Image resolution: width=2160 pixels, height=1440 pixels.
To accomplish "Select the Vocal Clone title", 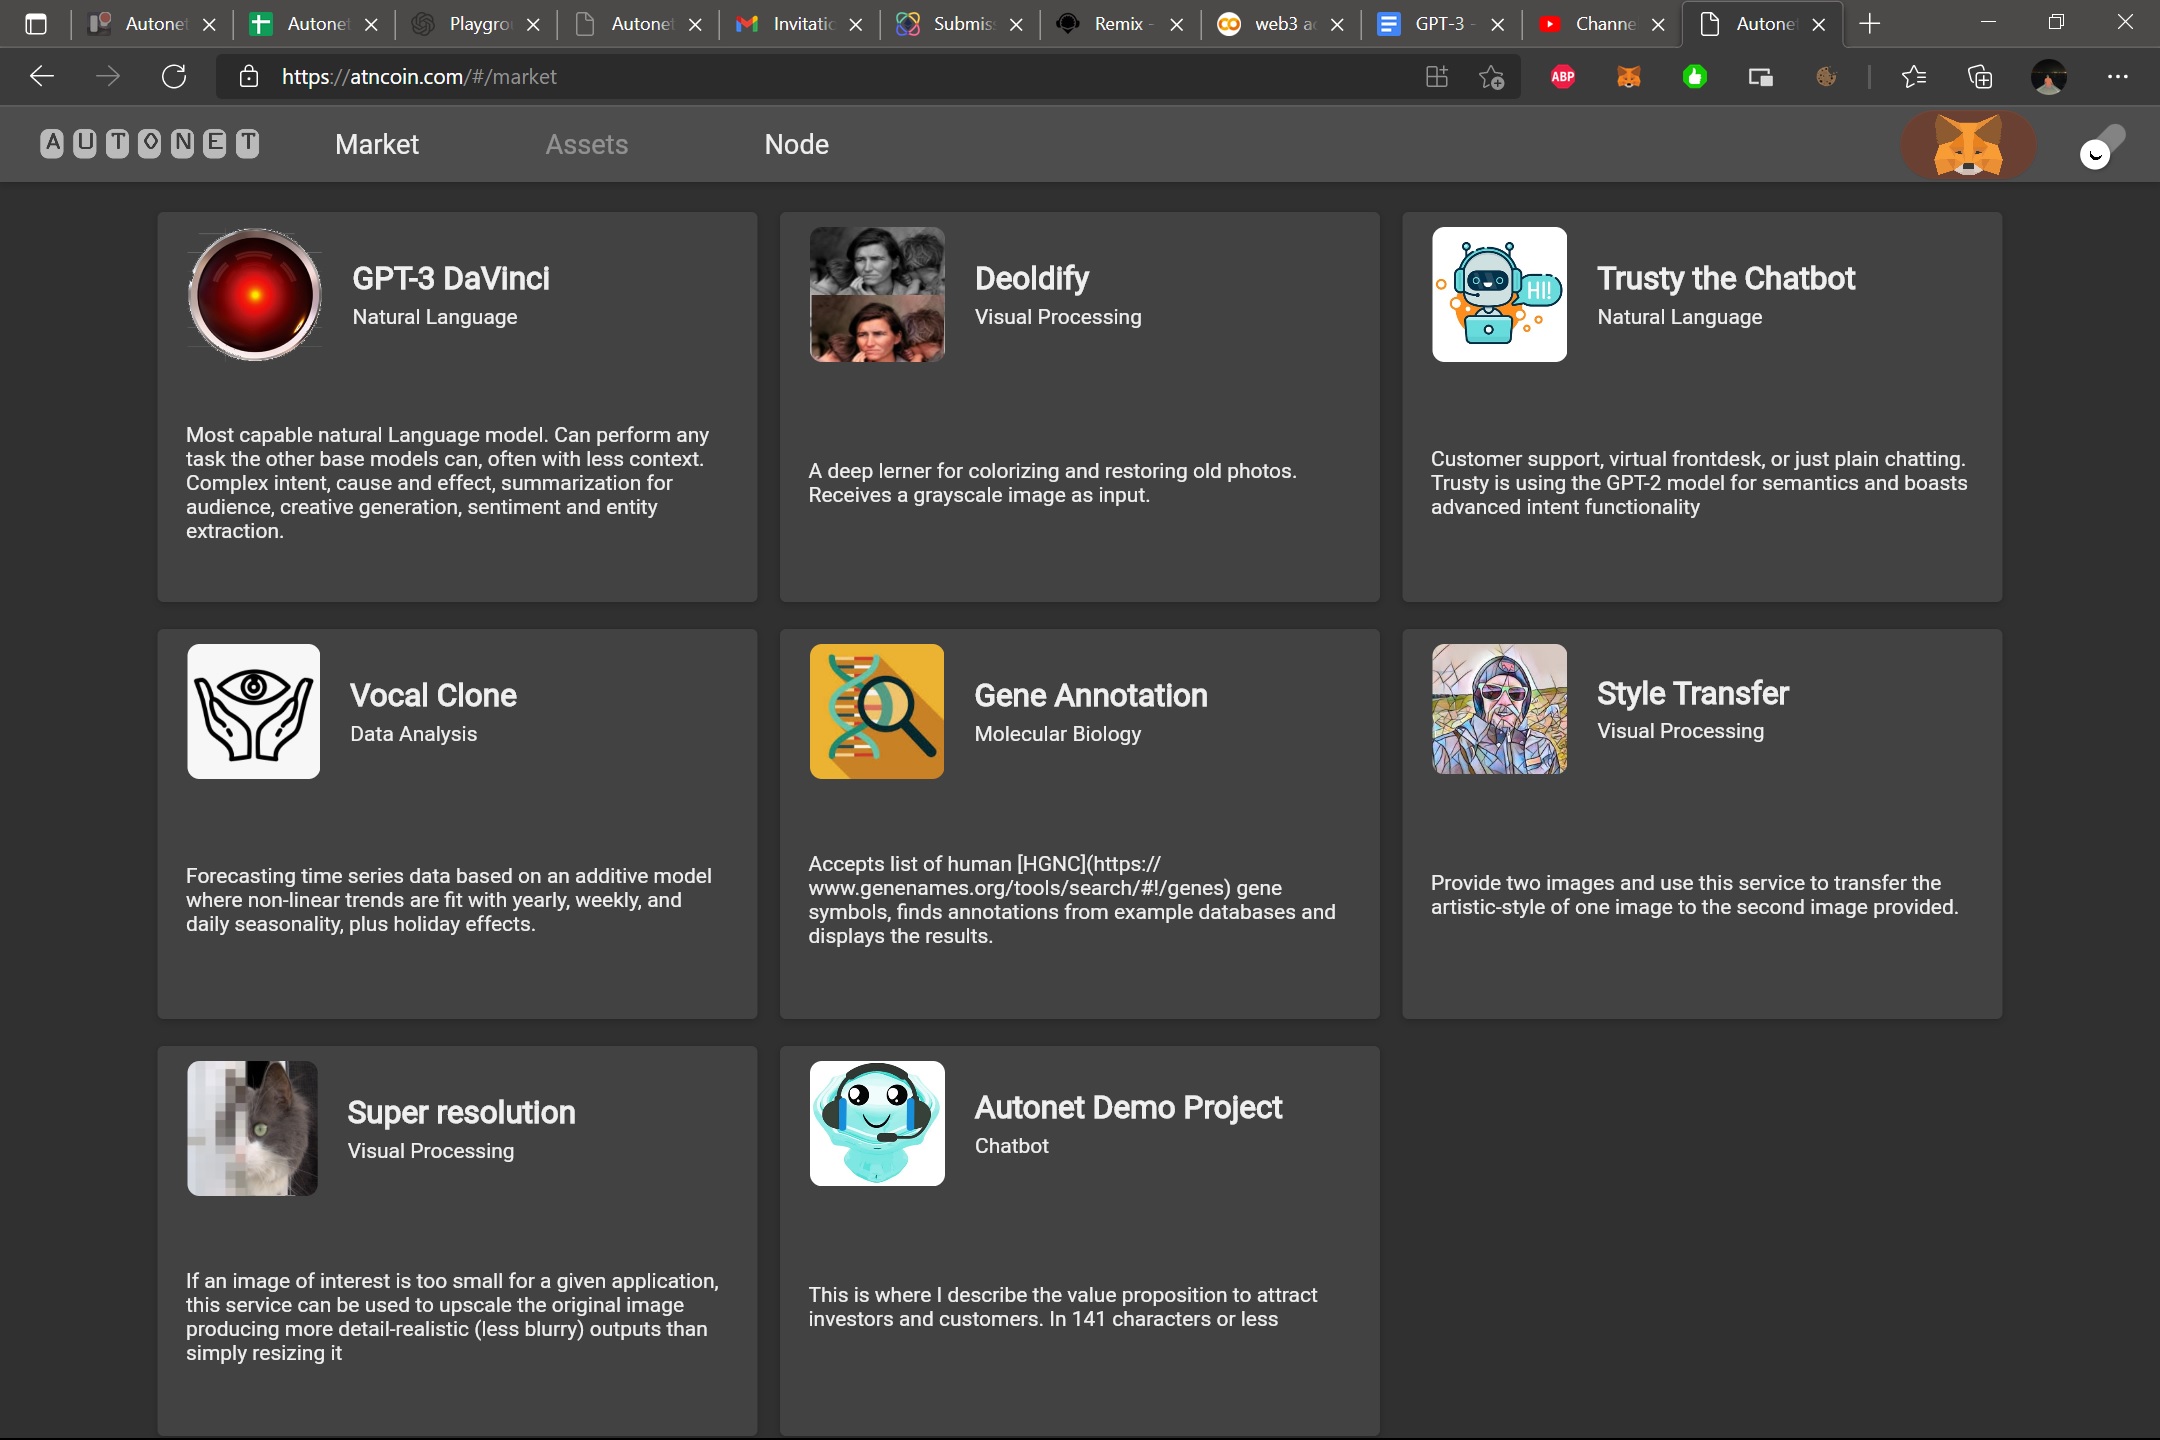I will tap(433, 695).
